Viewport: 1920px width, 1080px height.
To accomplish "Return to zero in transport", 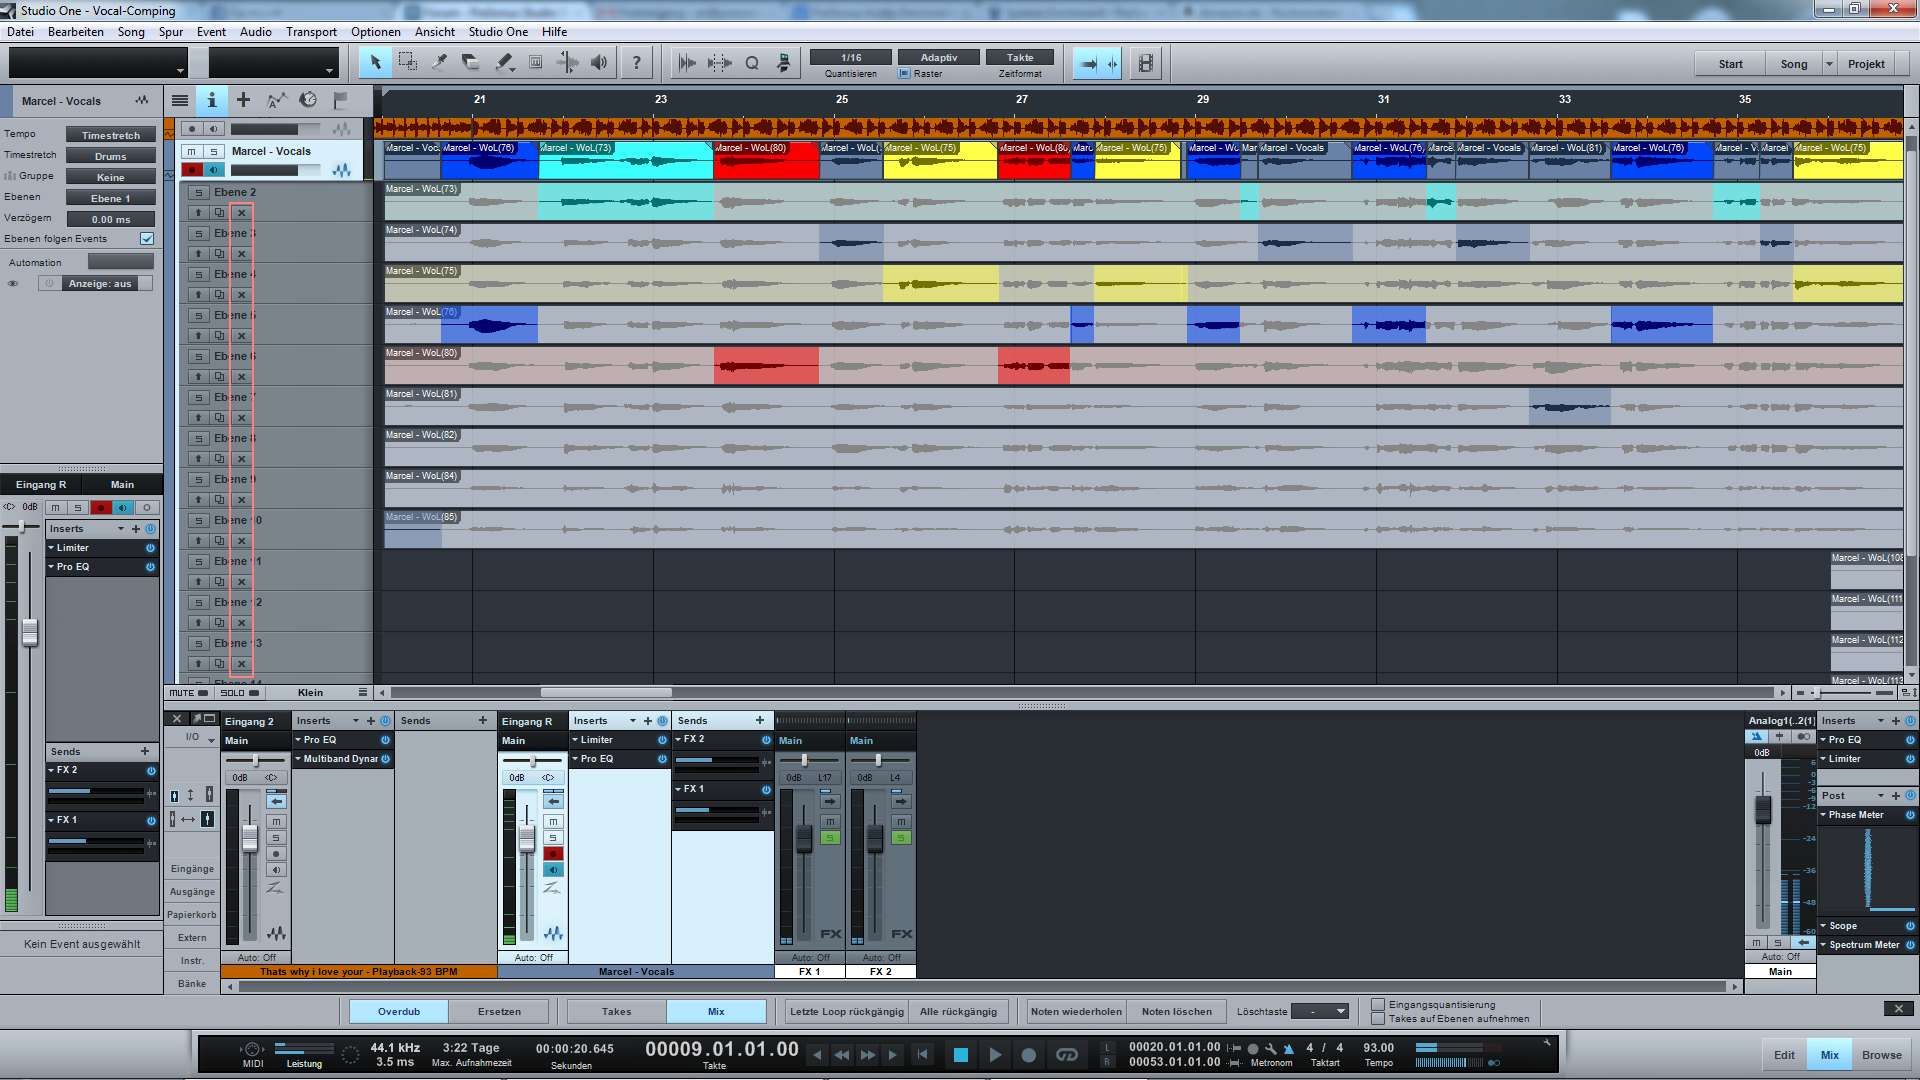I will [923, 1055].
